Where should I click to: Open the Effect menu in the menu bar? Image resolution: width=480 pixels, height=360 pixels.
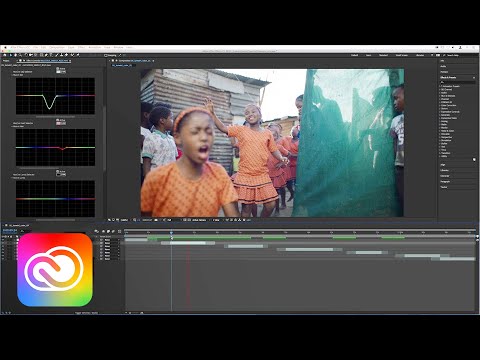pos(81,47)
